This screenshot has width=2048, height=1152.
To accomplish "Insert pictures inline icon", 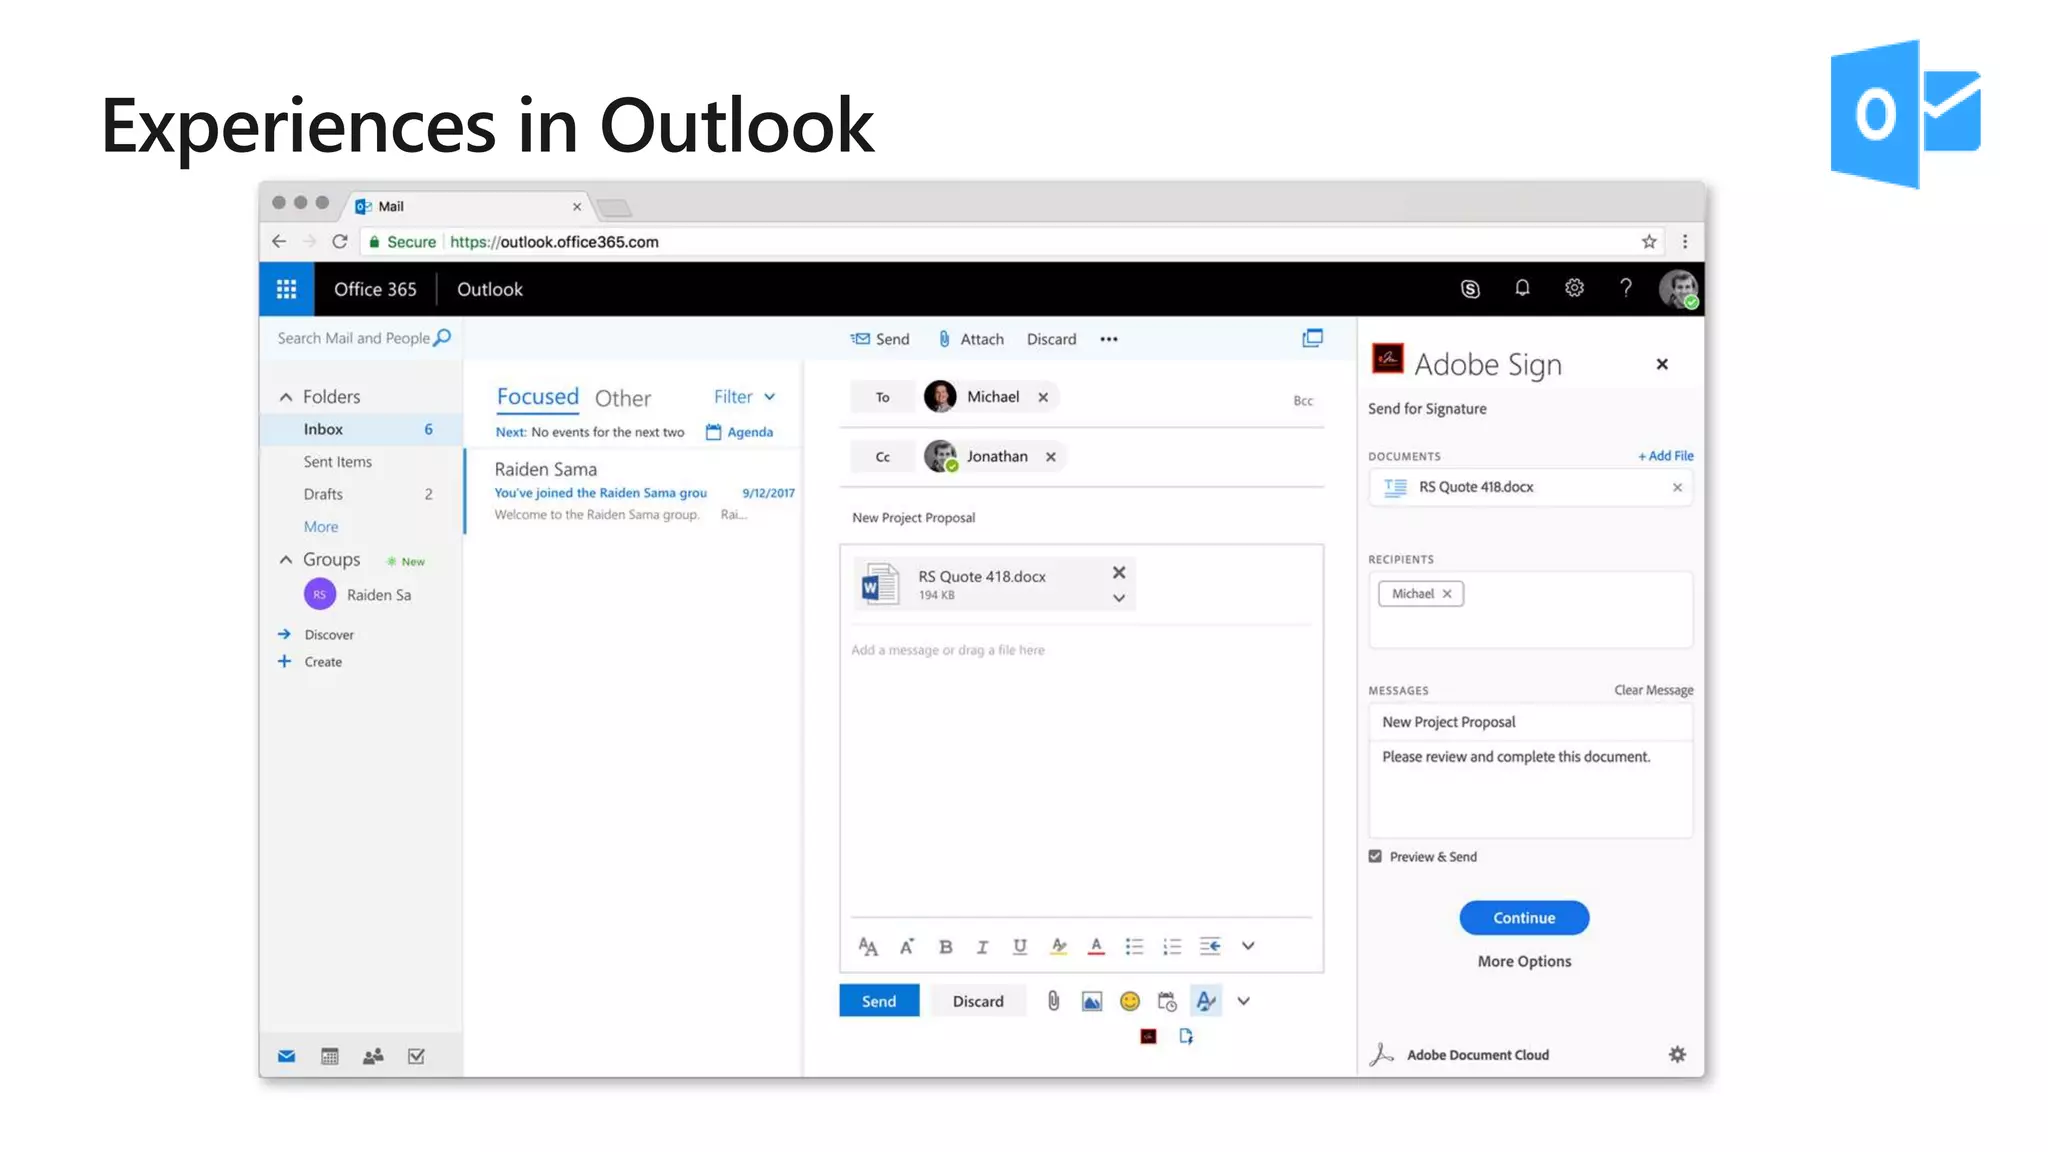I will click(x=1092, y=1001).
